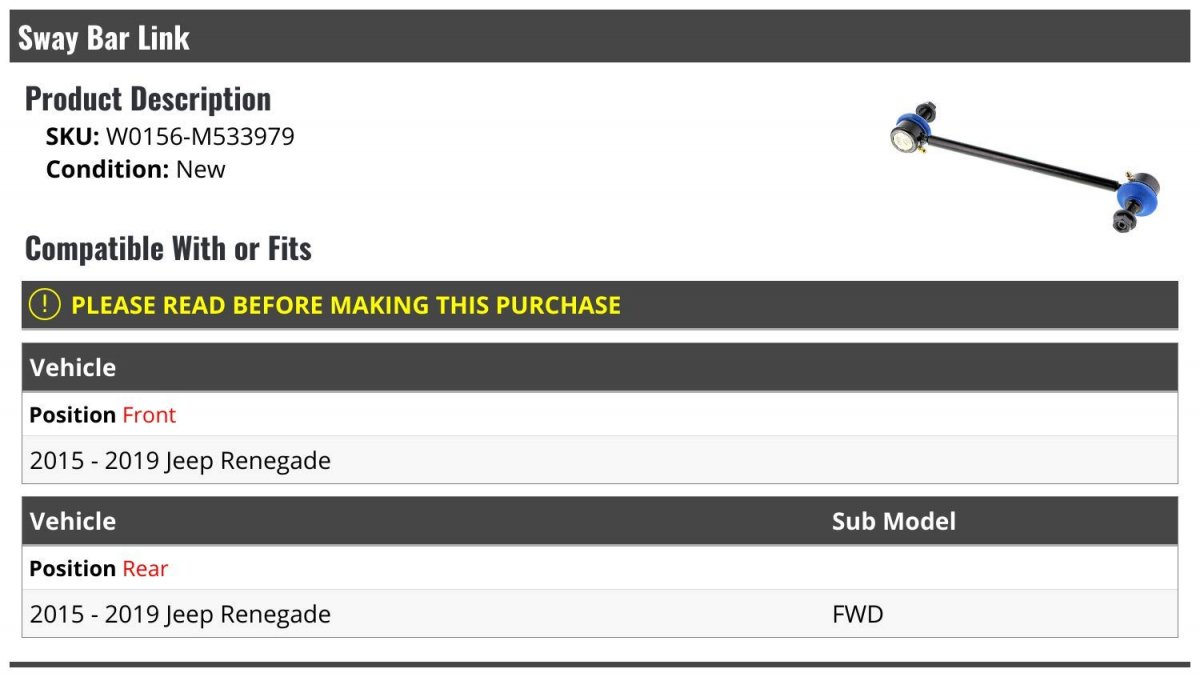
Task: Open the sway bar link product image
Action: 1022,165
